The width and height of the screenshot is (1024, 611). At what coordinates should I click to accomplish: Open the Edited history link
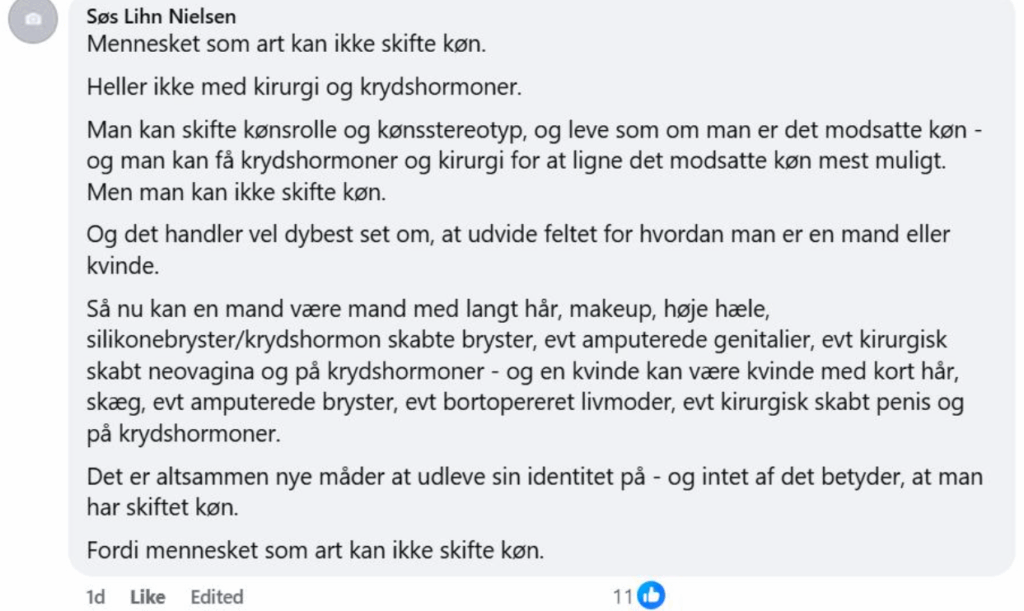(x=217, y=597)
